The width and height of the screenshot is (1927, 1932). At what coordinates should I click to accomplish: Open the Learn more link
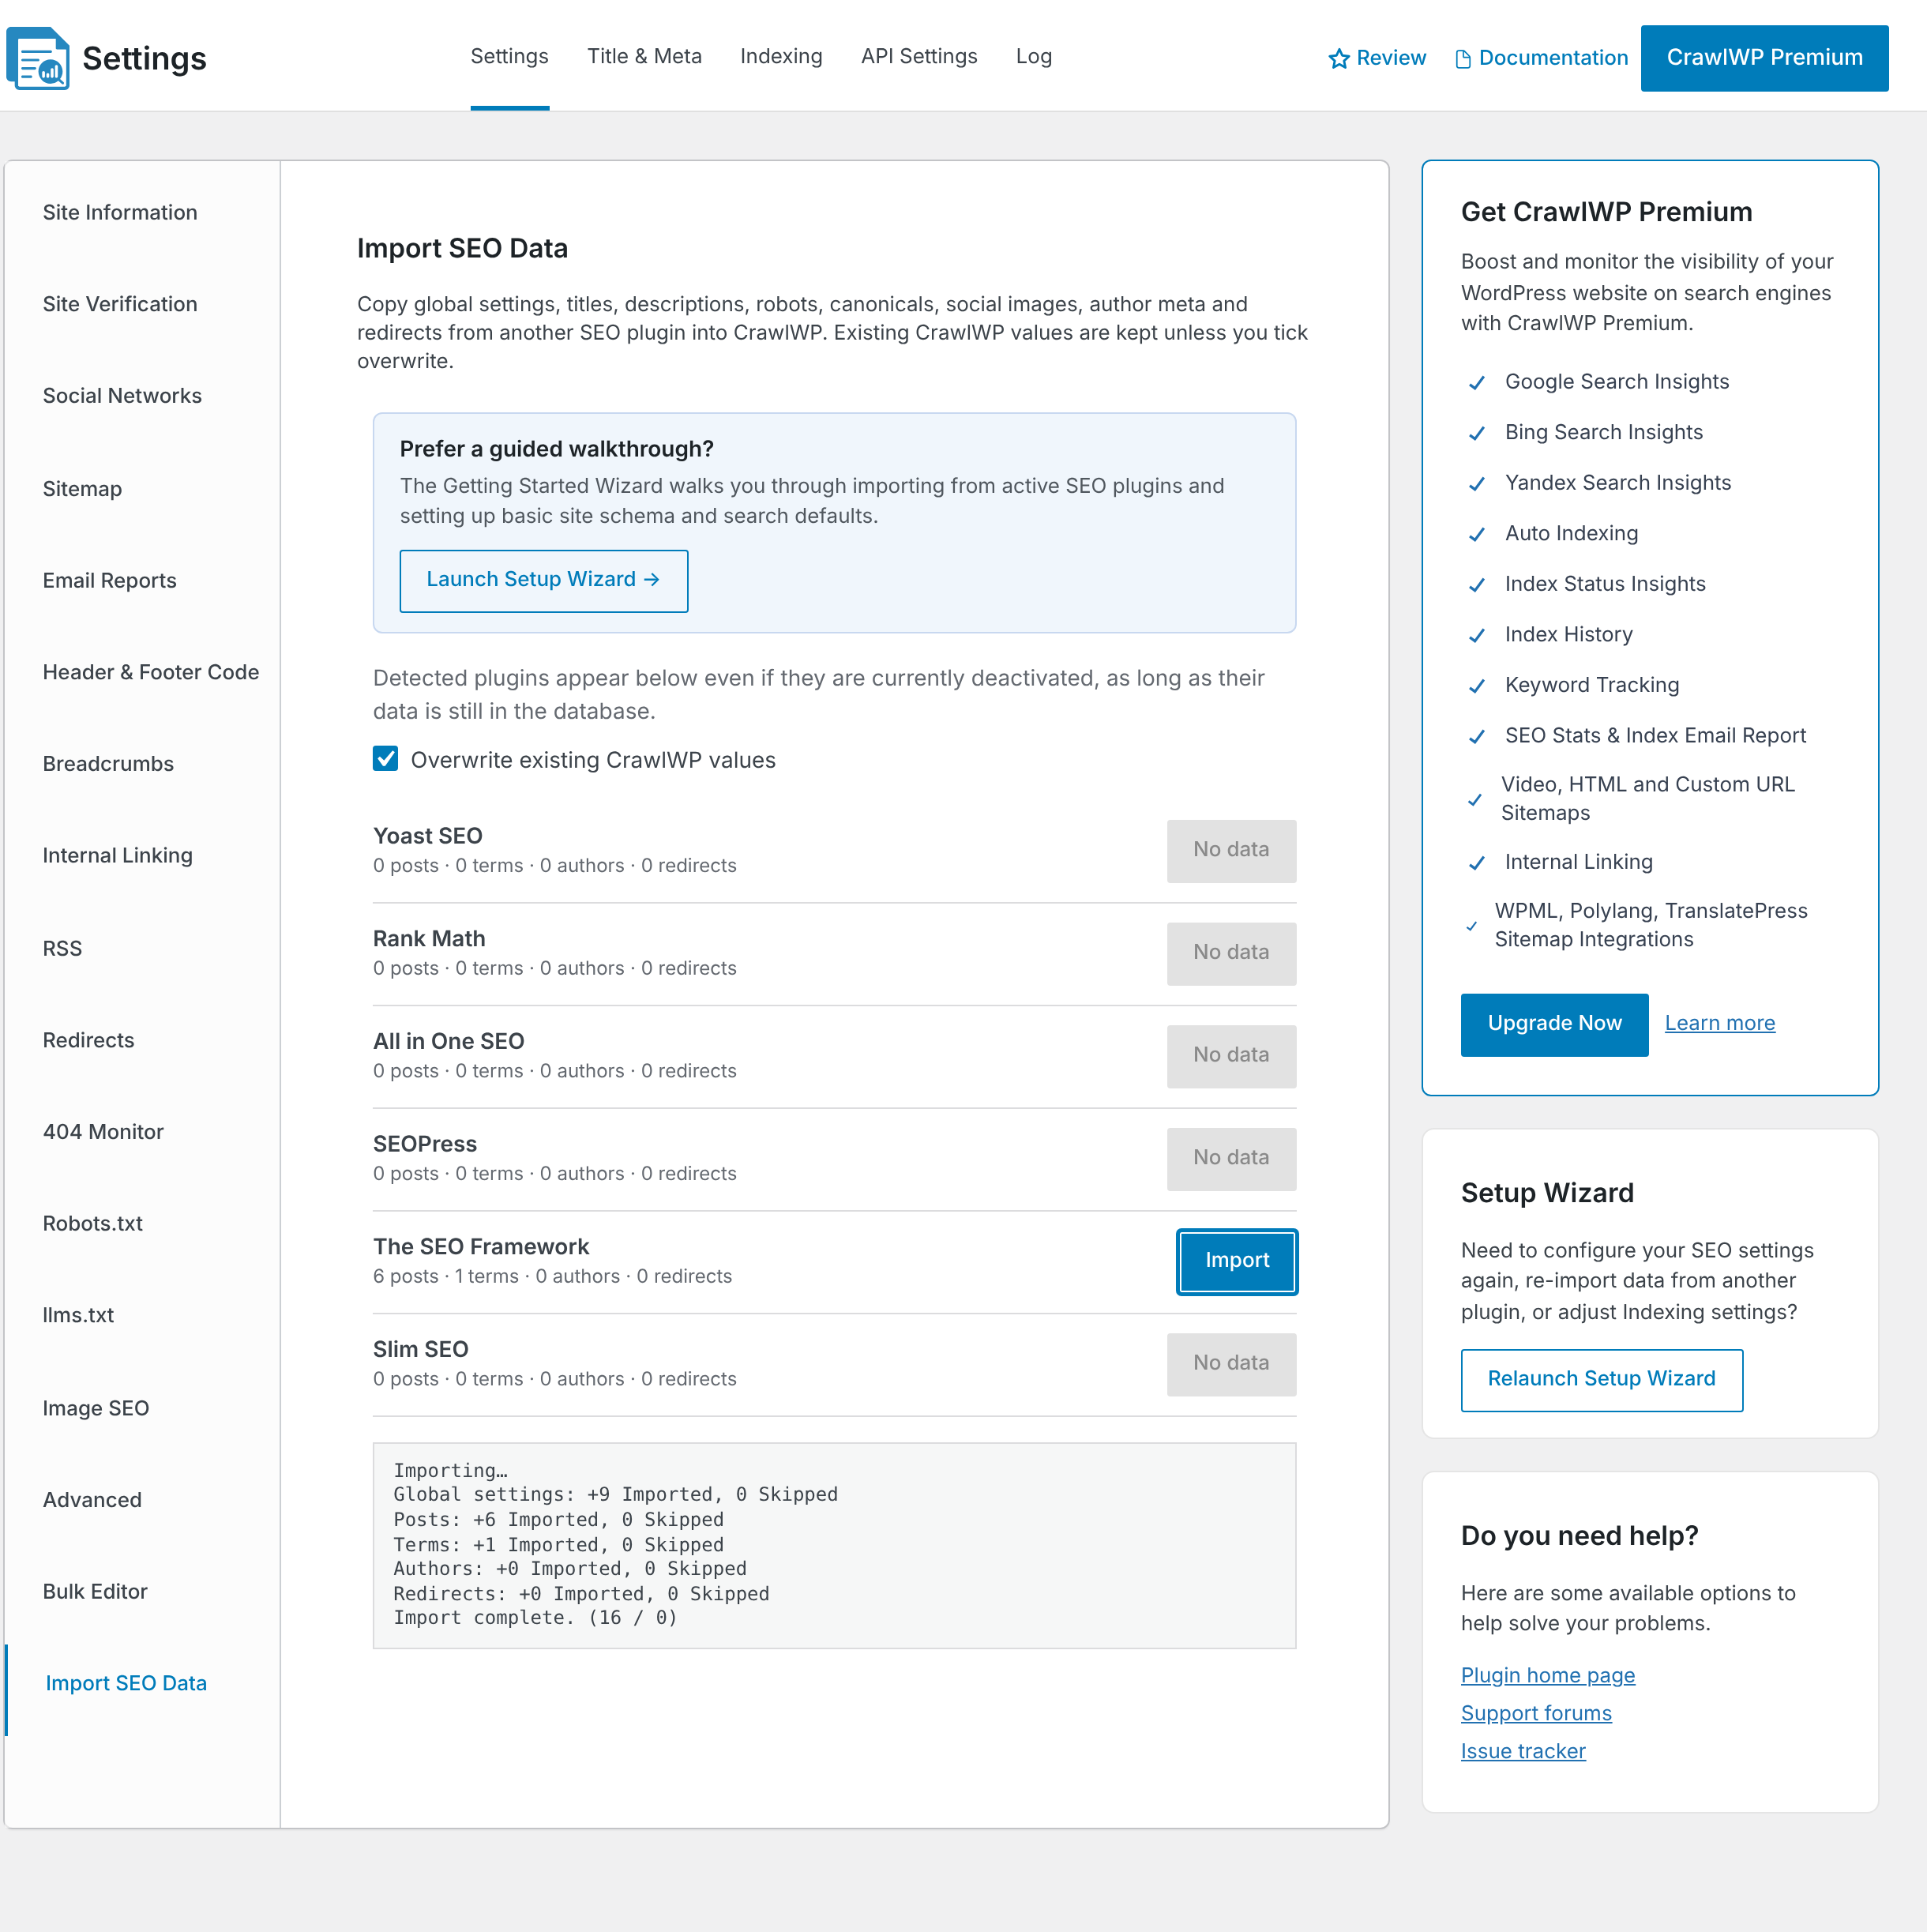pyautogui.click(x=1719, y=1023)
